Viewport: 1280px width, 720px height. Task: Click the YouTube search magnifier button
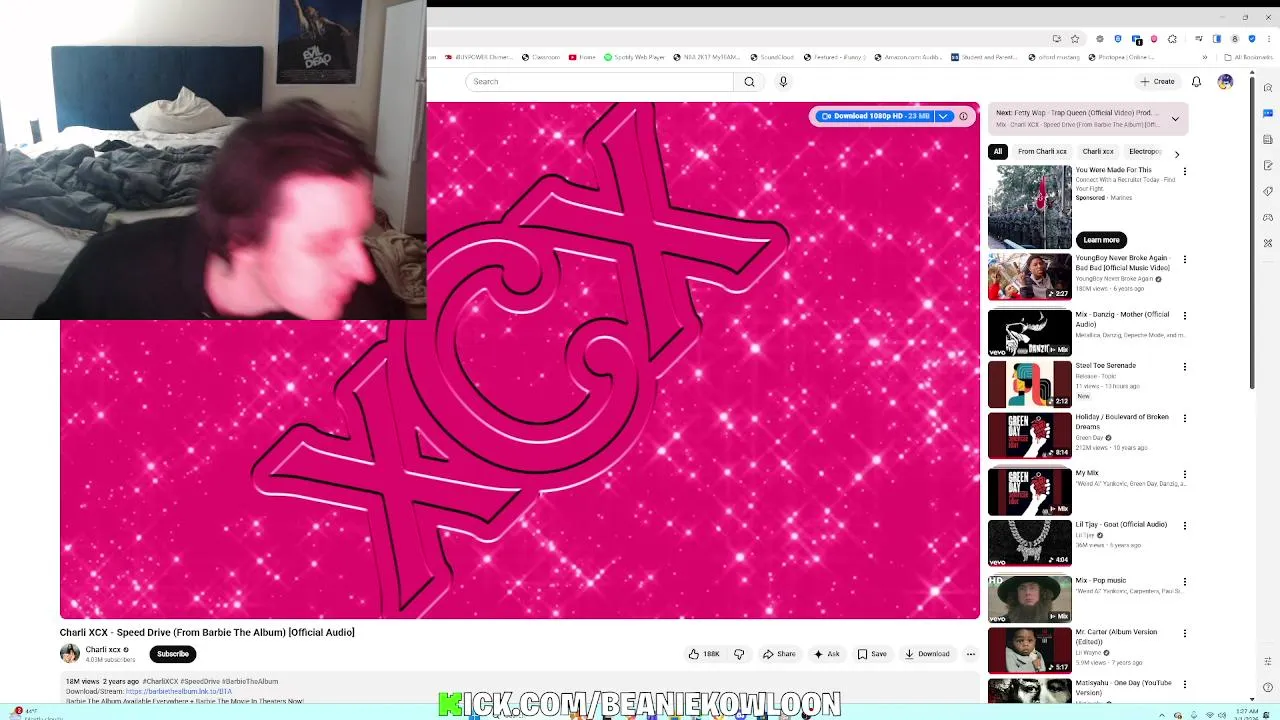[x=749, y=82]
